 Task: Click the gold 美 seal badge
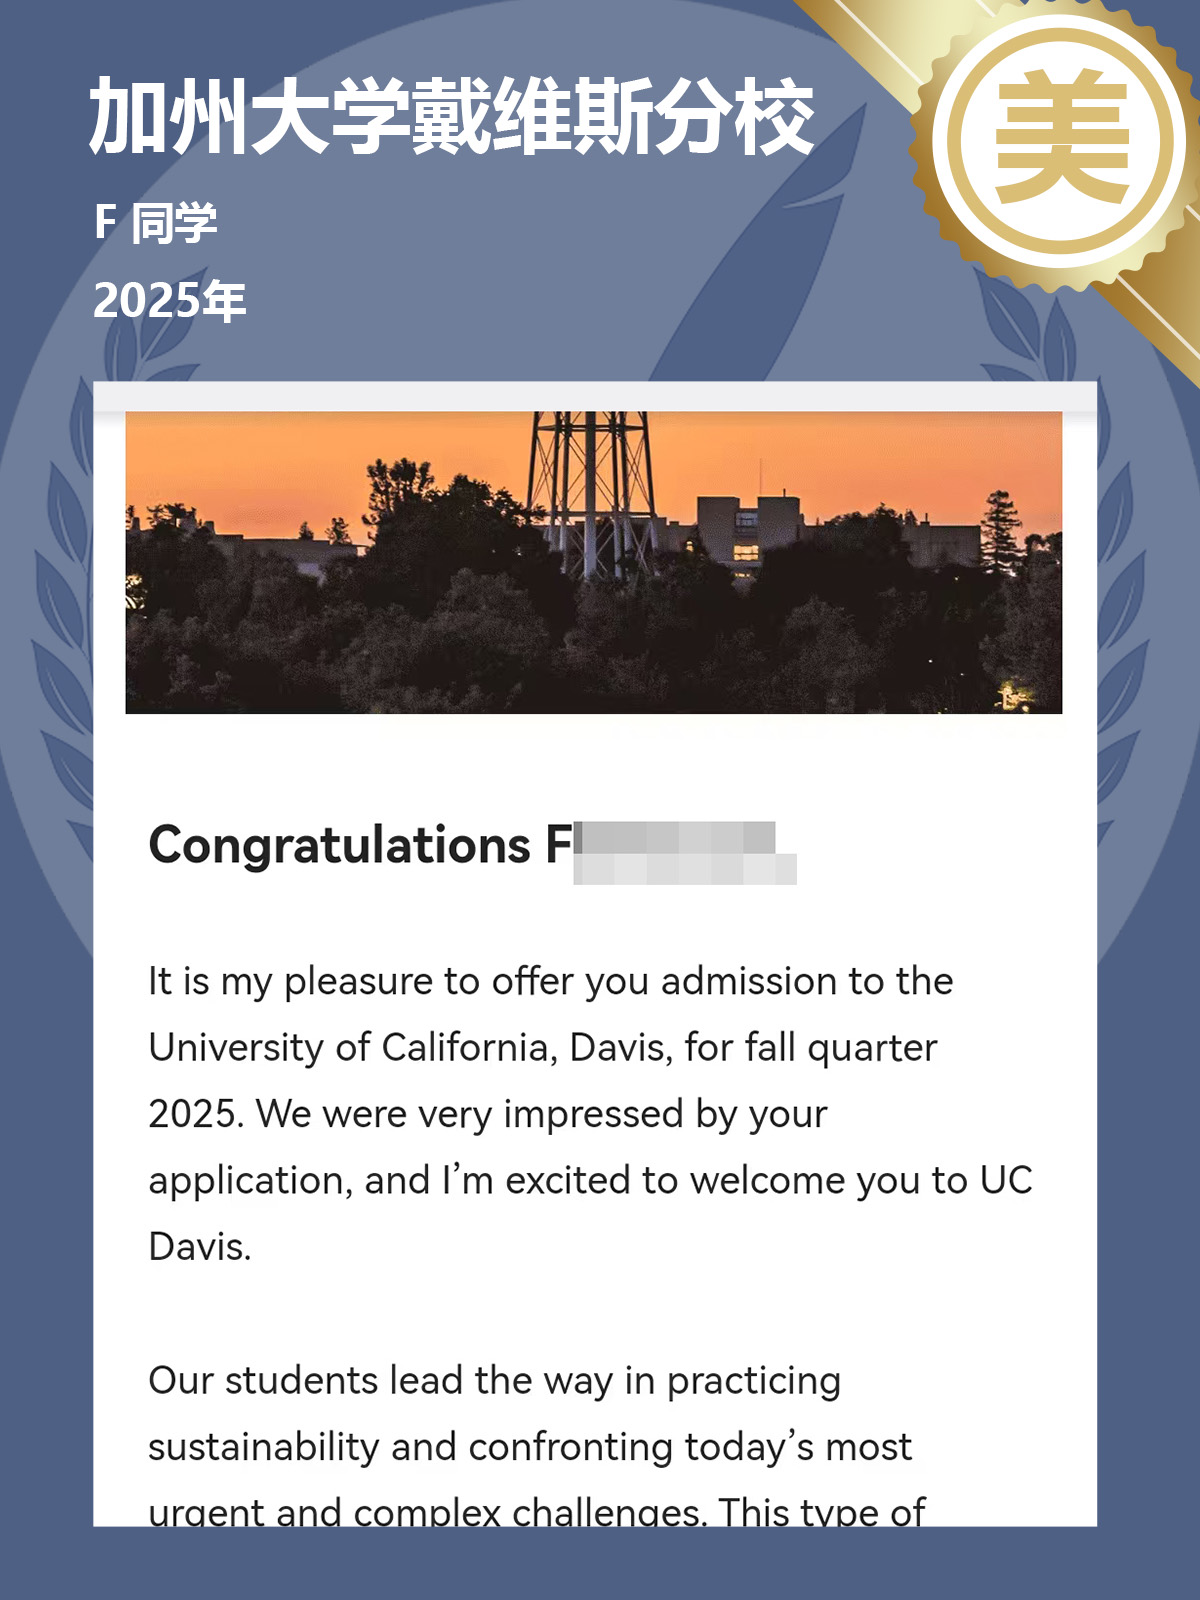tap(1060, 140)
